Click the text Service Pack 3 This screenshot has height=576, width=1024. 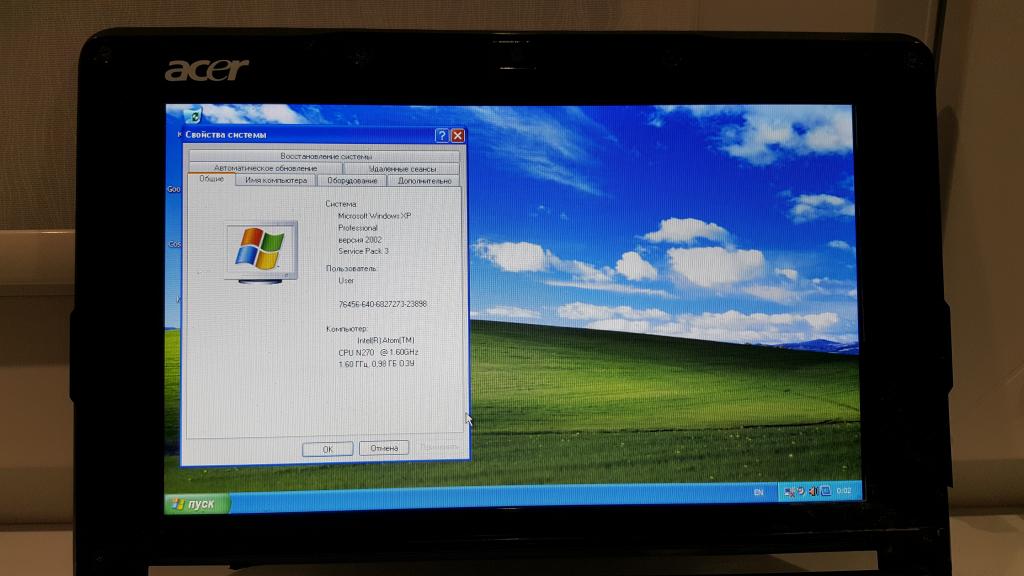pyautogui.click(x=363, y=251)
